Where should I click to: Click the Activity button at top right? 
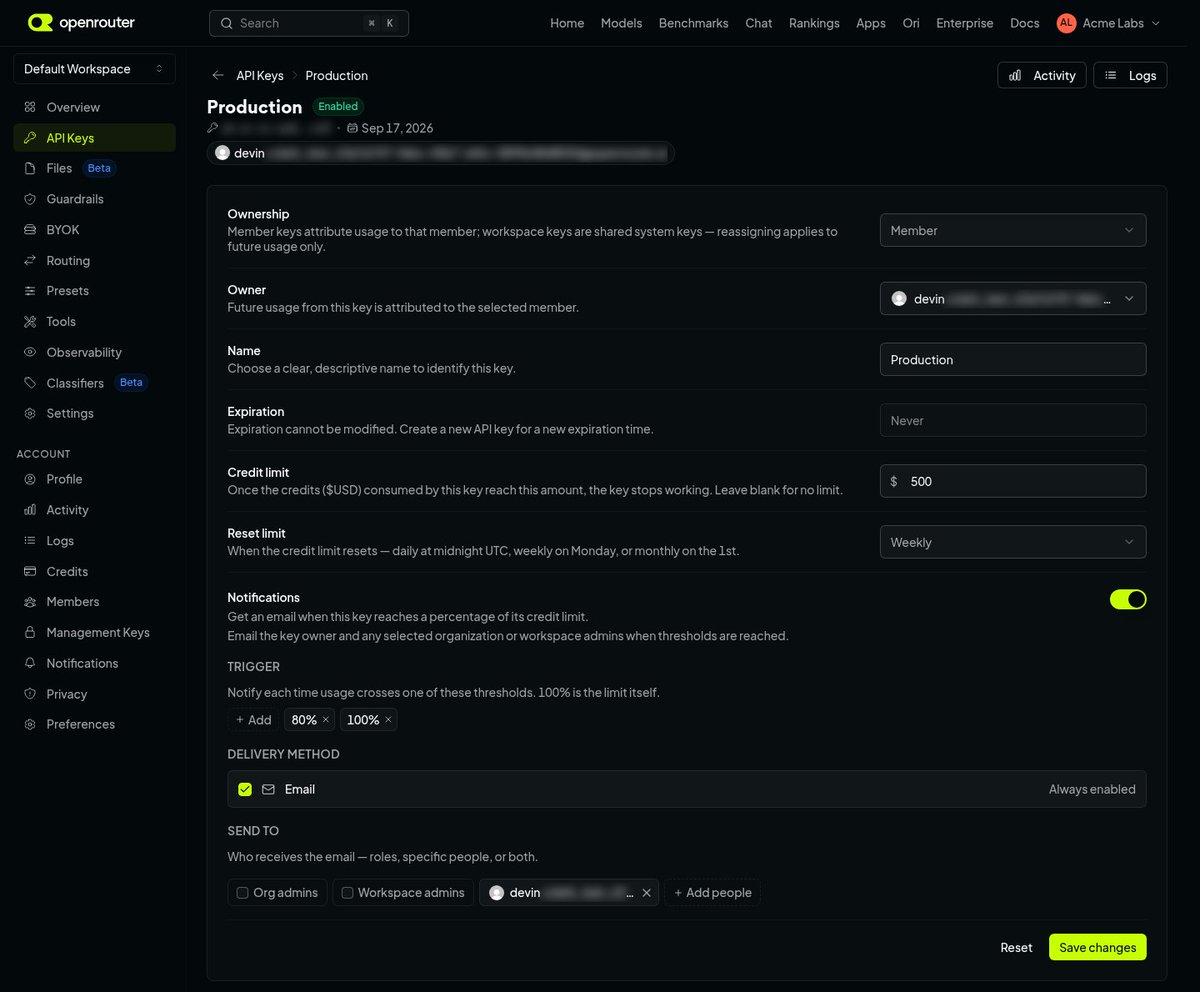[1042, 75]
